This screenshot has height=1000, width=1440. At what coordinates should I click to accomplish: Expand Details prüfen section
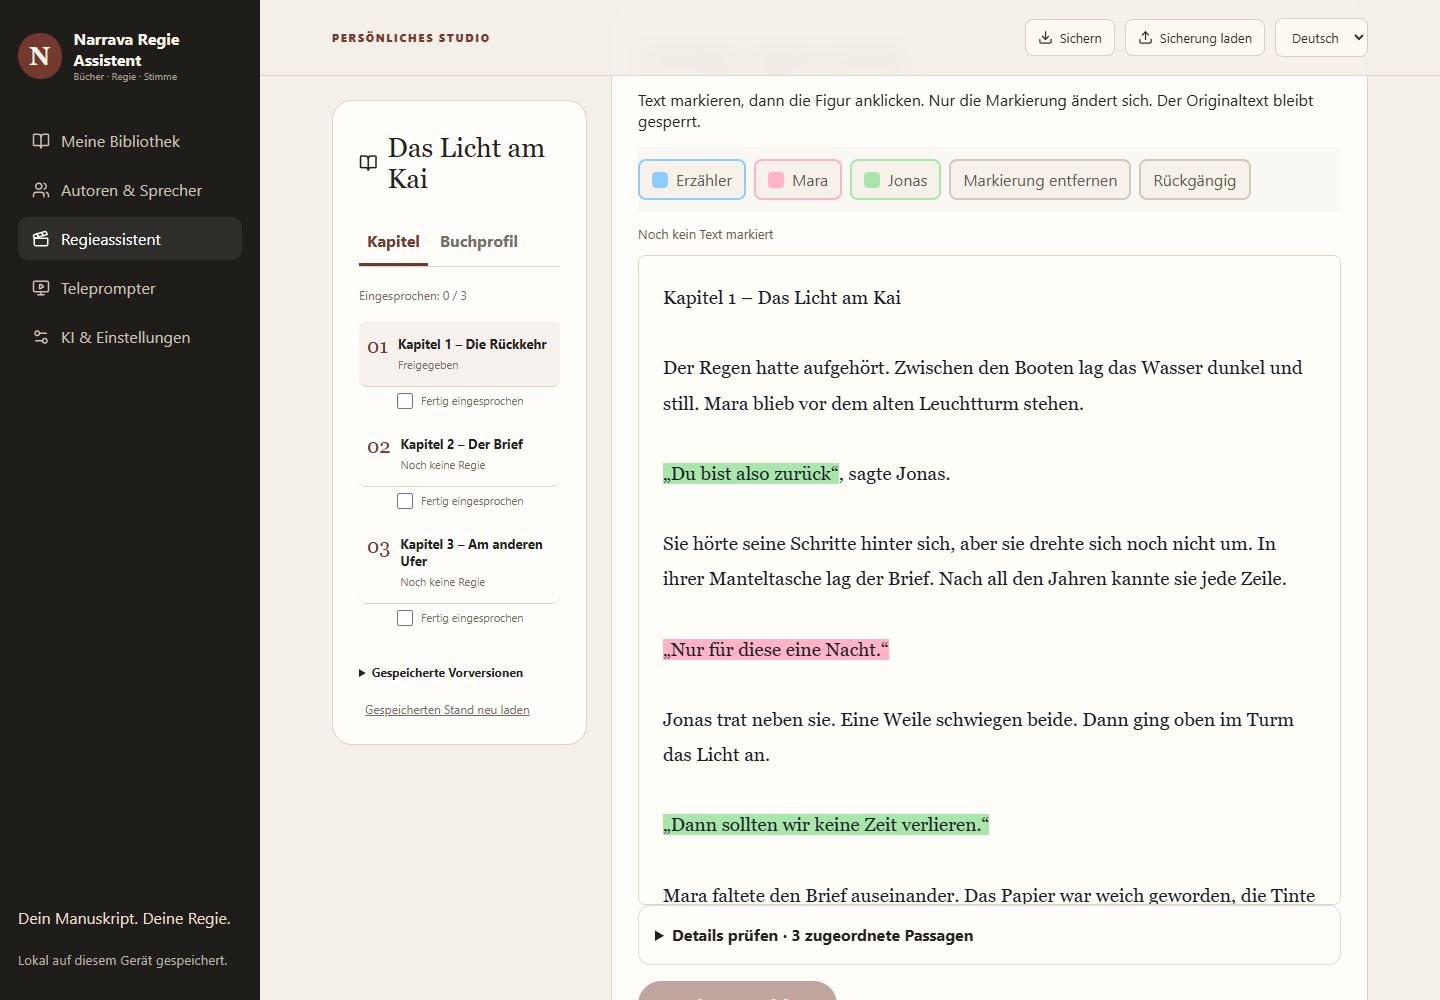[x=989, y=935]
